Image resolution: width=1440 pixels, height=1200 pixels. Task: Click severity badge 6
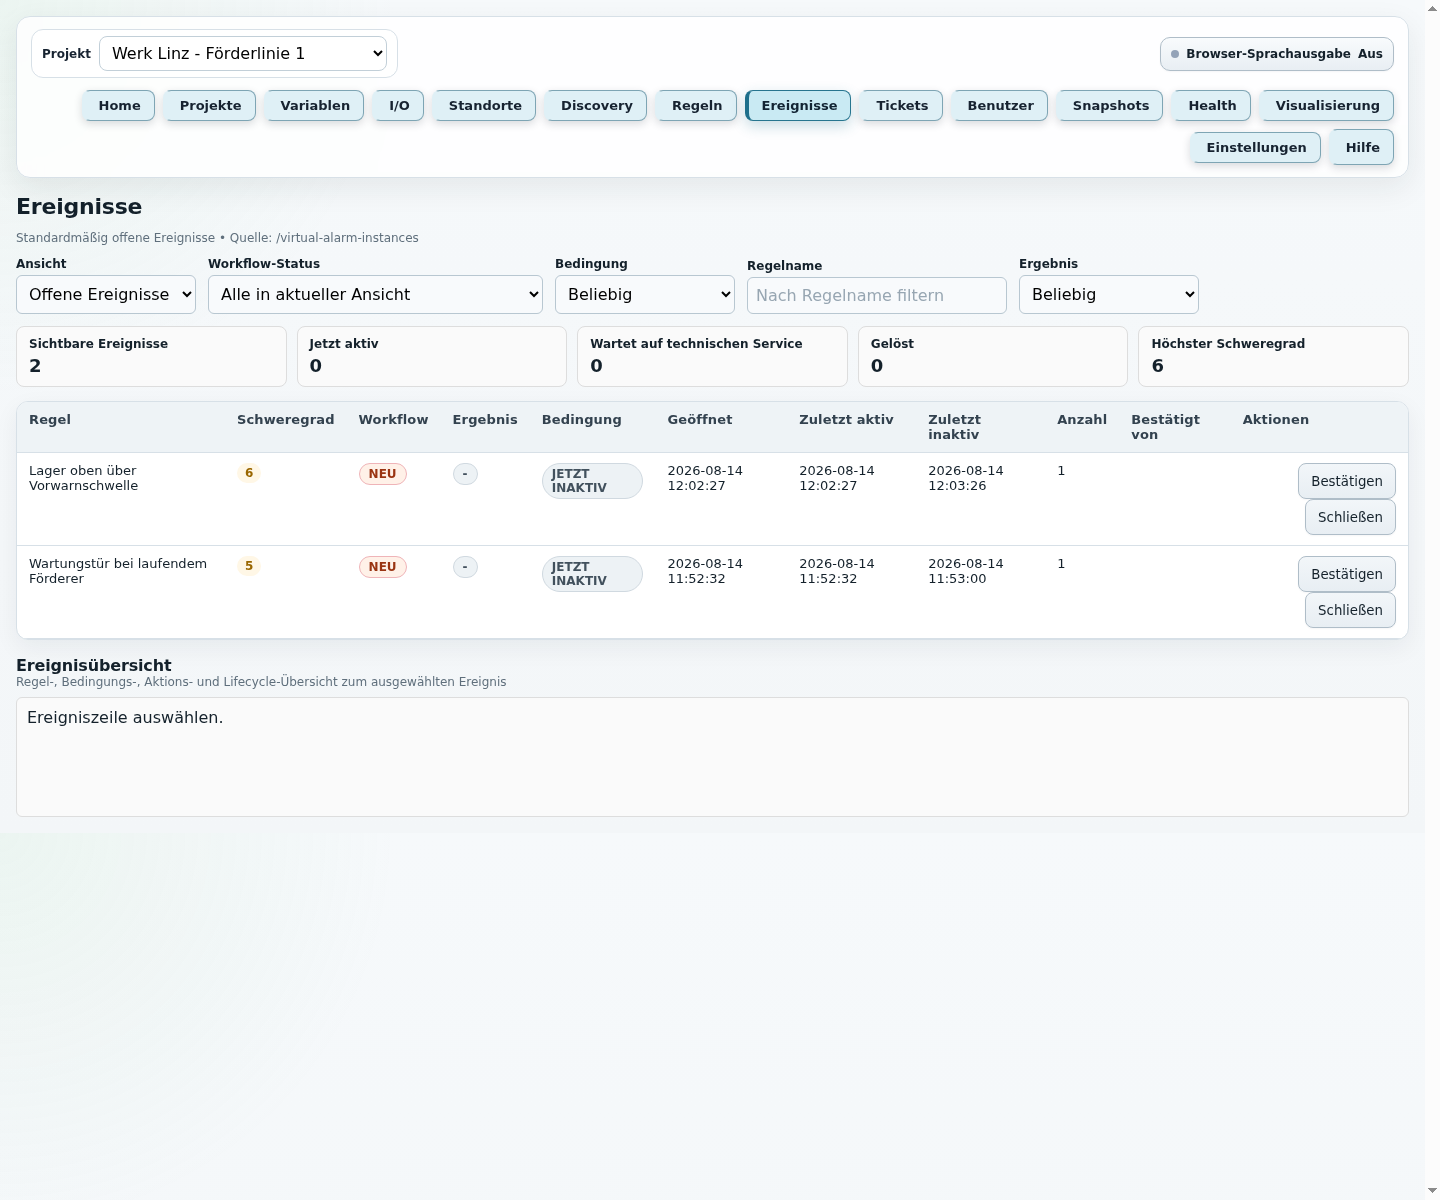click(249, 473)
